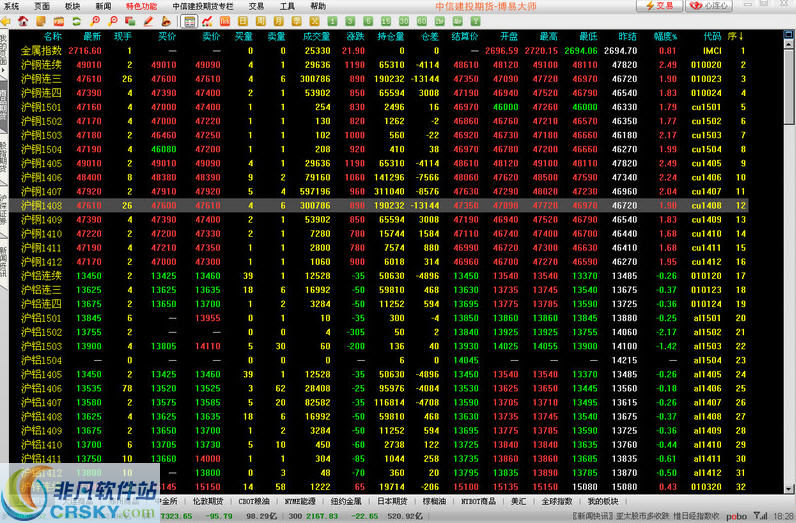Go to the home page icon
796x523 pixels.
(23, 21)
